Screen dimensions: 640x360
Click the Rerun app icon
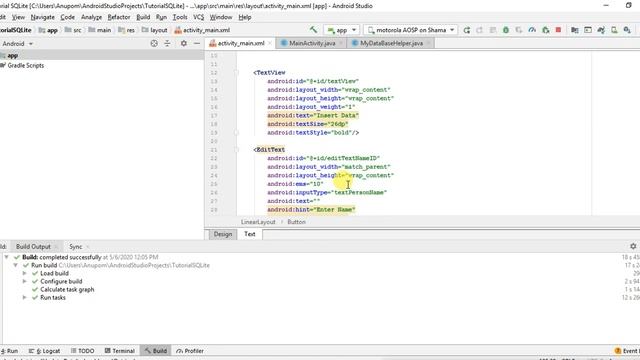tap(467, 30)
